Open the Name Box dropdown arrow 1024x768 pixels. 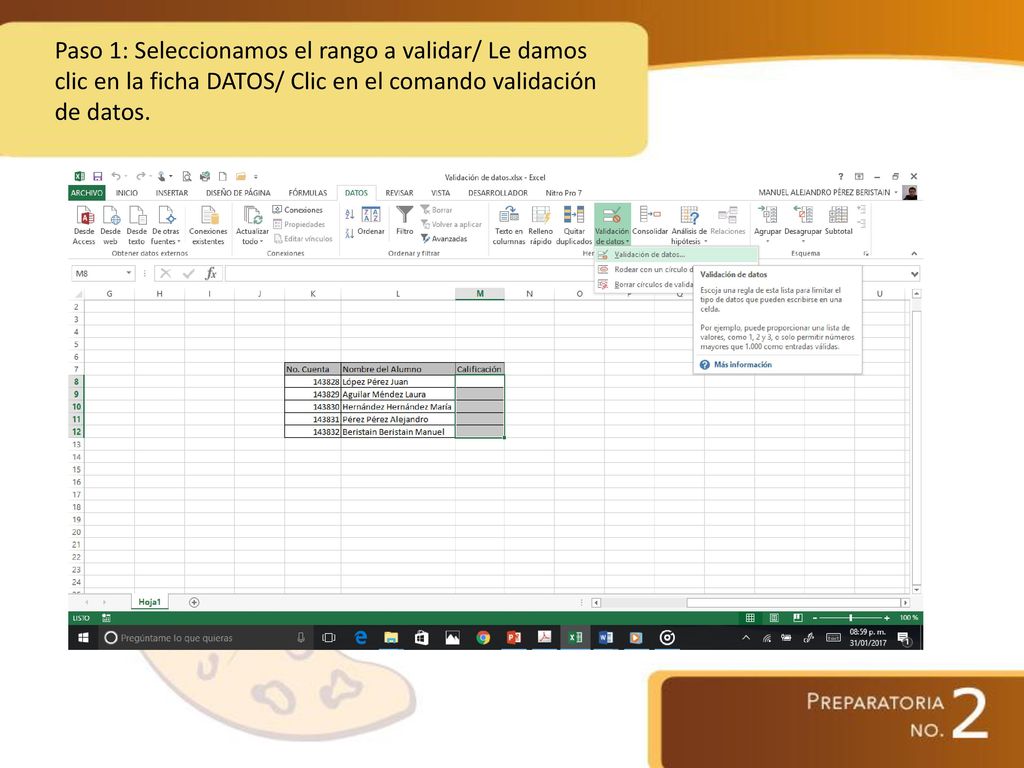tap(129, 273)
